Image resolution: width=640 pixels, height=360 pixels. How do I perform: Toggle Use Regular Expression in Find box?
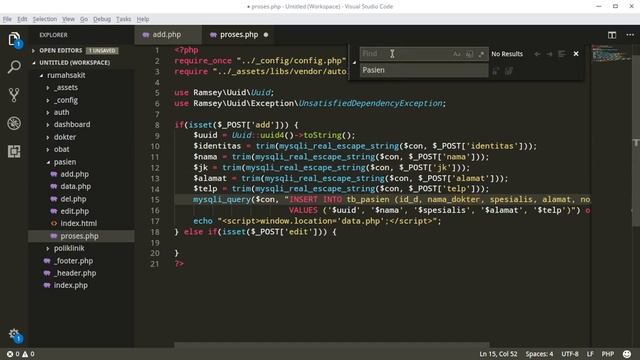481,54
